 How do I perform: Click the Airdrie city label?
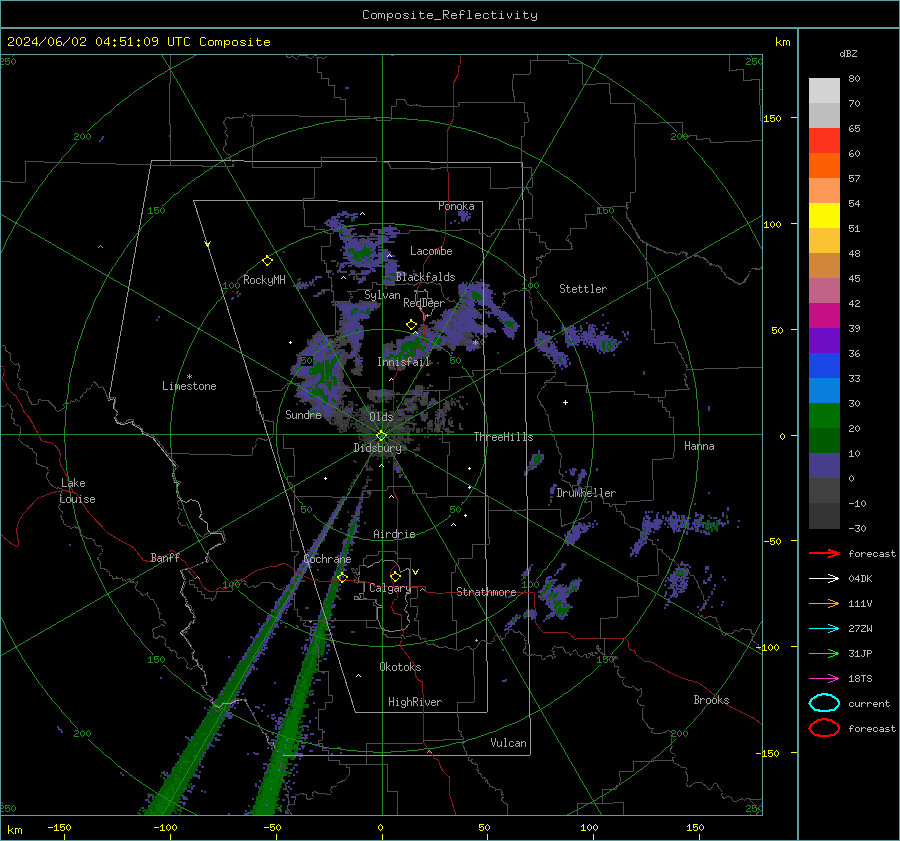click(394, 534)
